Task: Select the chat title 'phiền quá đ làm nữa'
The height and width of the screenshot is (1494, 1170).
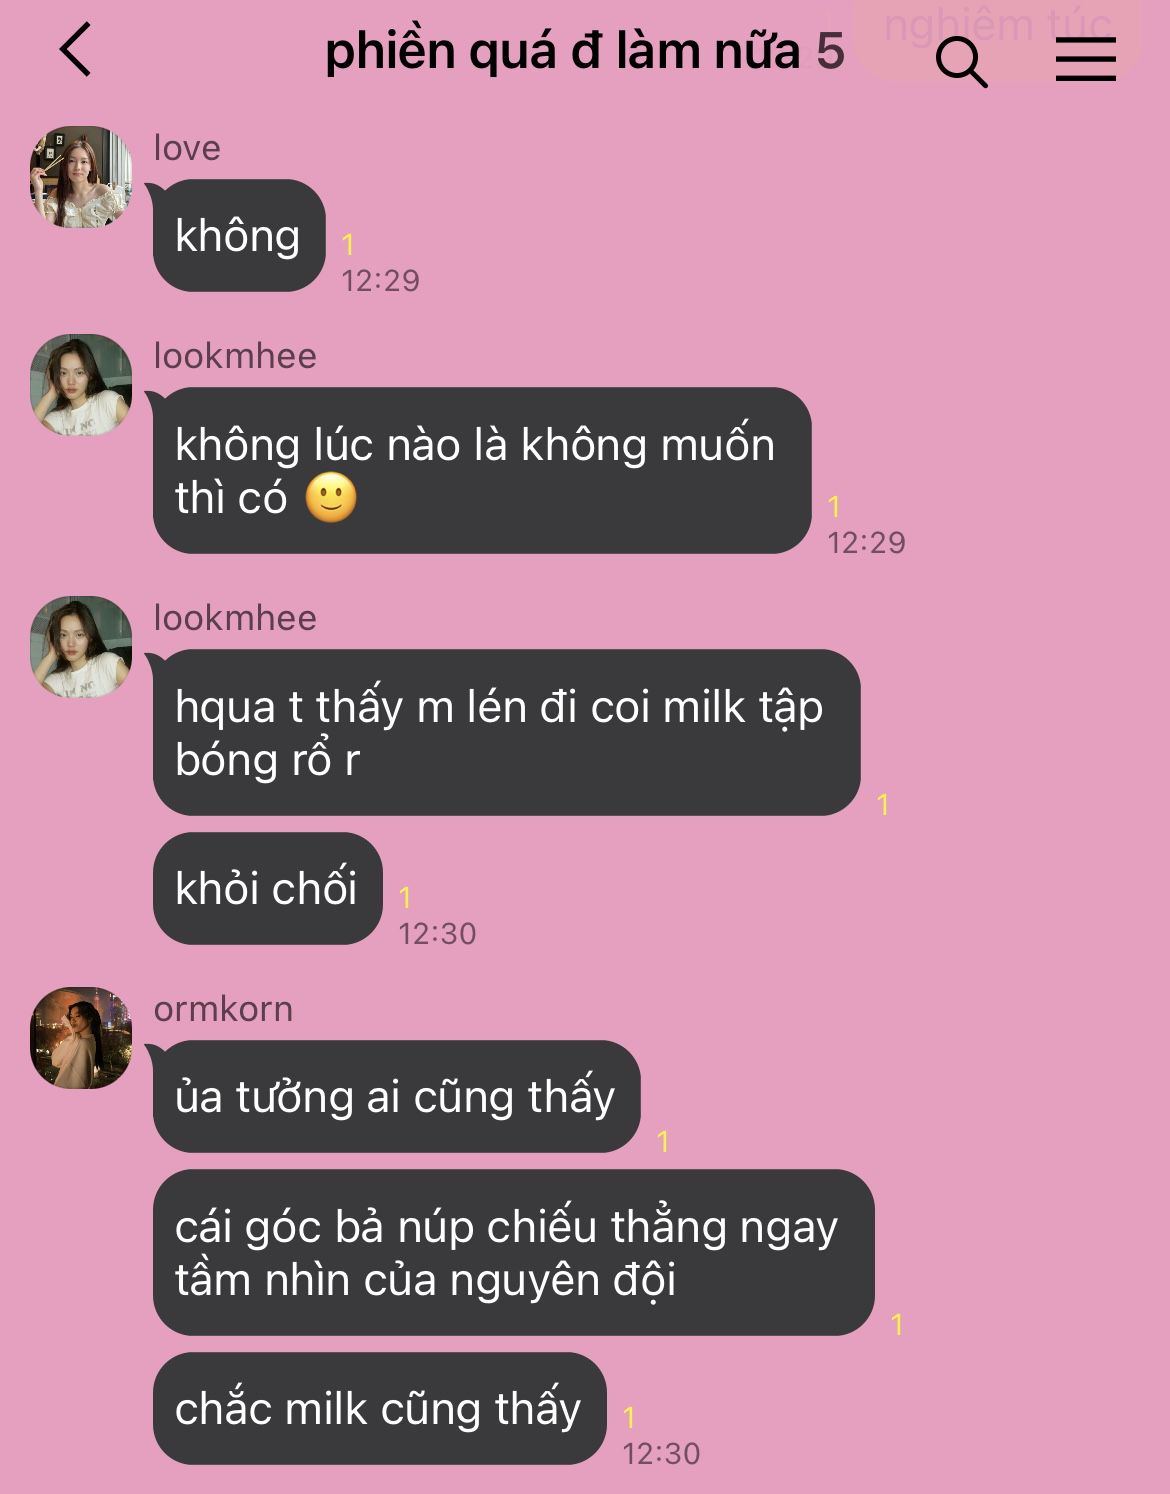Action: 563,51
